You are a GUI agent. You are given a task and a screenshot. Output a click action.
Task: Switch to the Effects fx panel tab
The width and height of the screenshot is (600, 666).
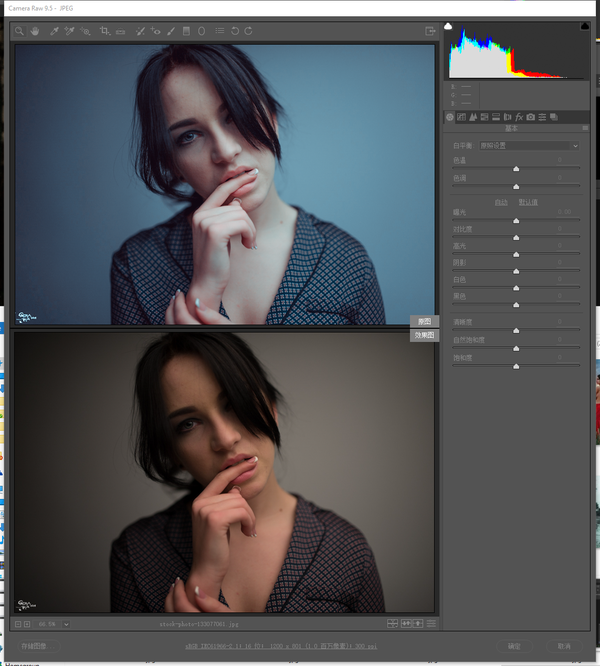tap(519, 117)
